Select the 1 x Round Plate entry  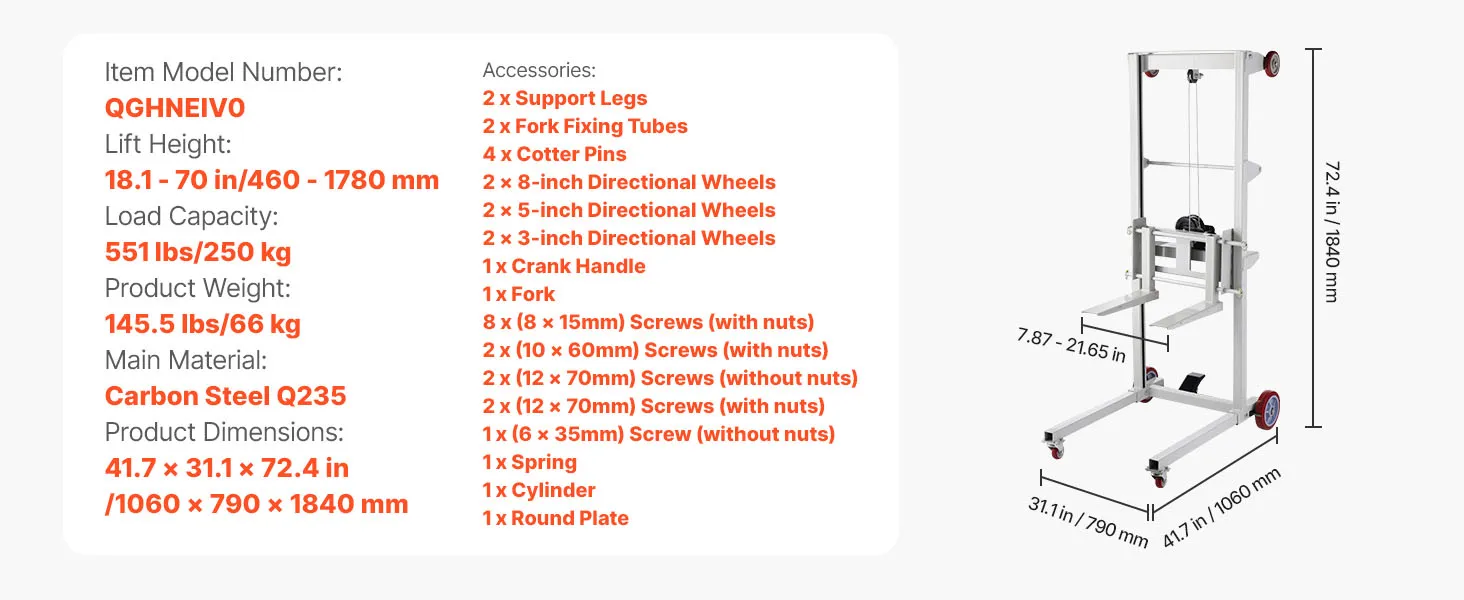555,518
